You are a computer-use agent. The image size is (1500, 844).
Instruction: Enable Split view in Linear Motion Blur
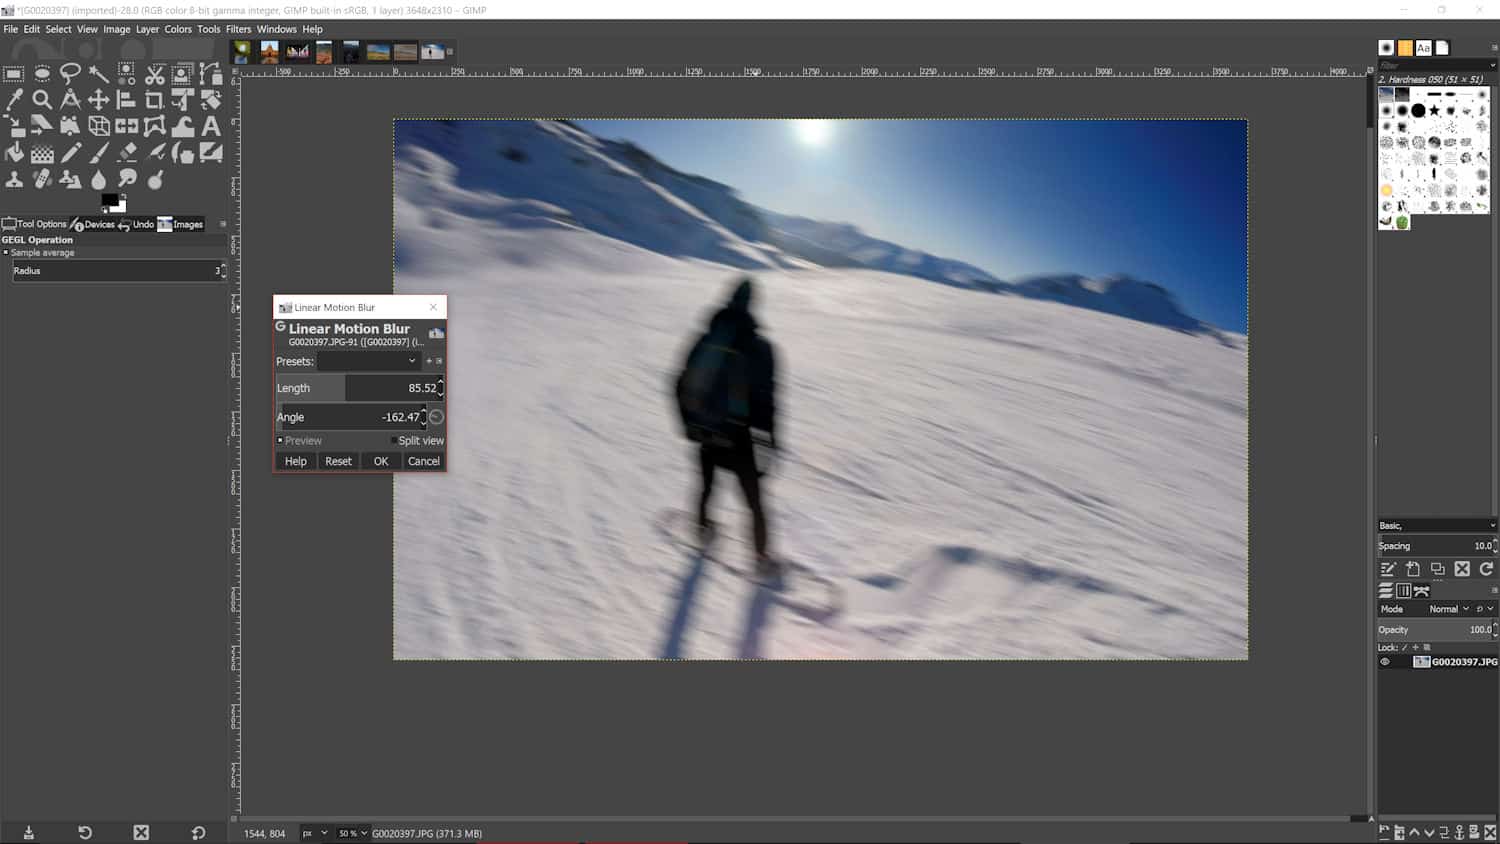(417, 440)
